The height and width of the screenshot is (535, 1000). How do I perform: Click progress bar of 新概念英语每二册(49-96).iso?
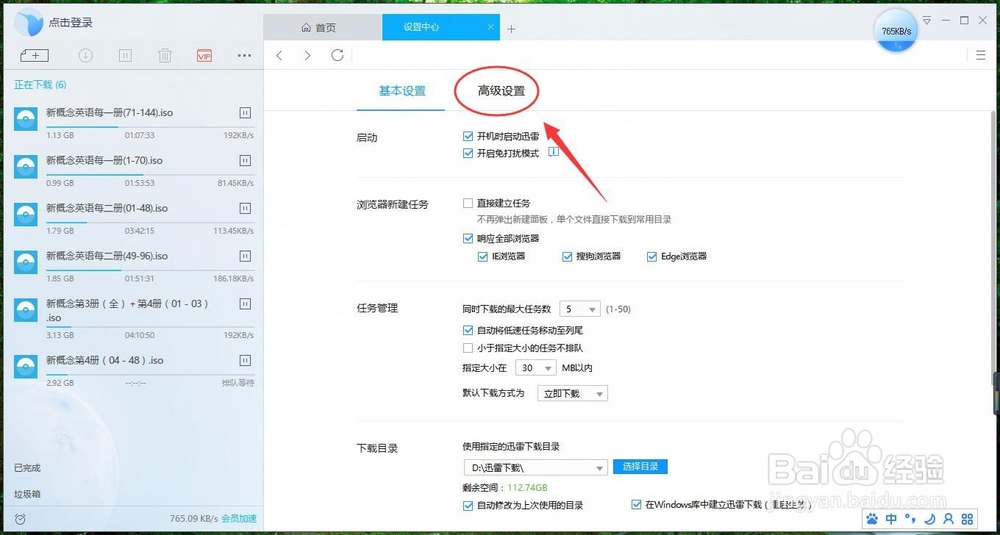150,270
